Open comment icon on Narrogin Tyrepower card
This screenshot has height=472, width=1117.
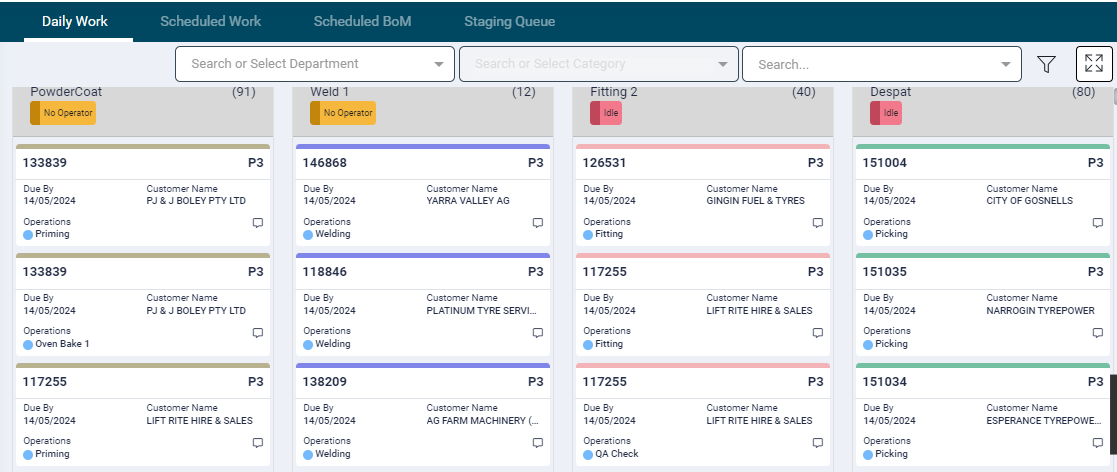pyautogui.click(x=1097, y=333)
